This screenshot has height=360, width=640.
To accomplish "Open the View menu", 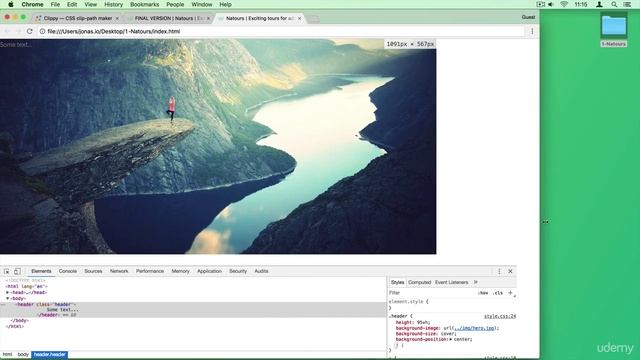I will pos(91,4).
